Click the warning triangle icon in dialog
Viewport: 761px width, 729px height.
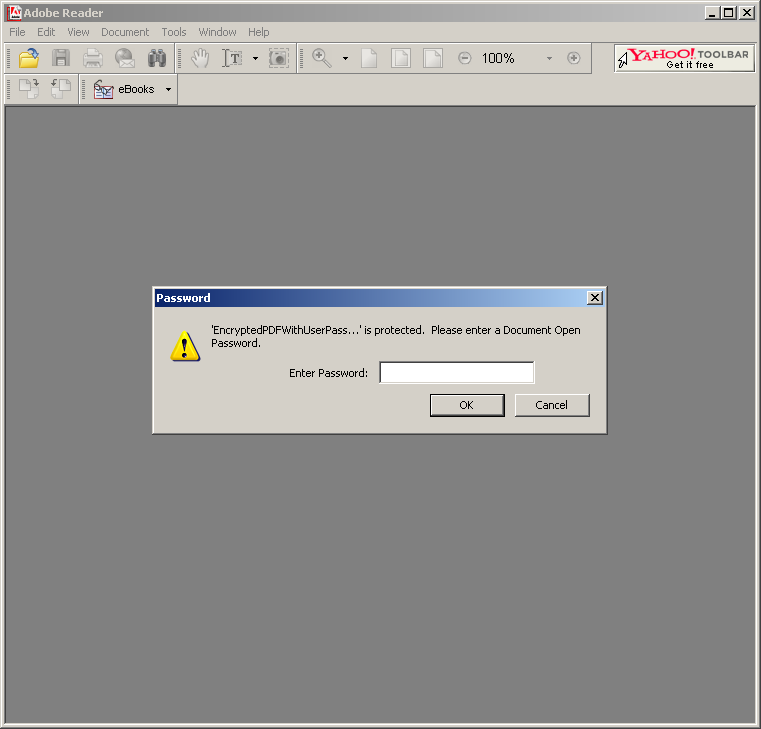(185, 346)
